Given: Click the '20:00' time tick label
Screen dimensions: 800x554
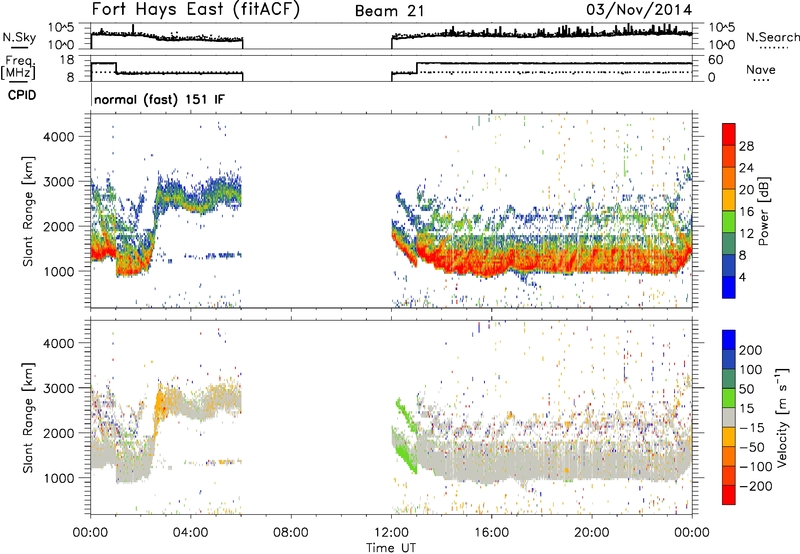Looking at the screenshot, I should pos(592,533).
